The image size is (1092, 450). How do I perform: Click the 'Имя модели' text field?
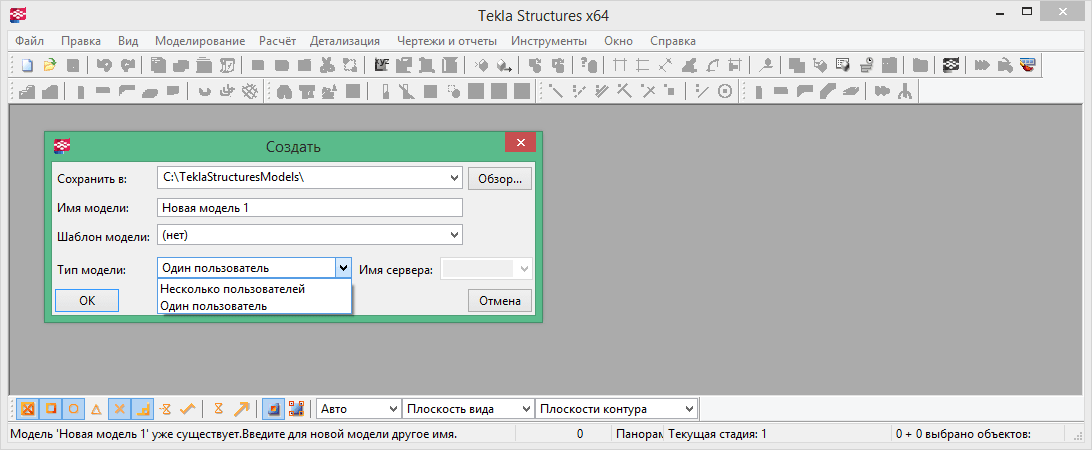pyautogui.click(x=310, y=208)
